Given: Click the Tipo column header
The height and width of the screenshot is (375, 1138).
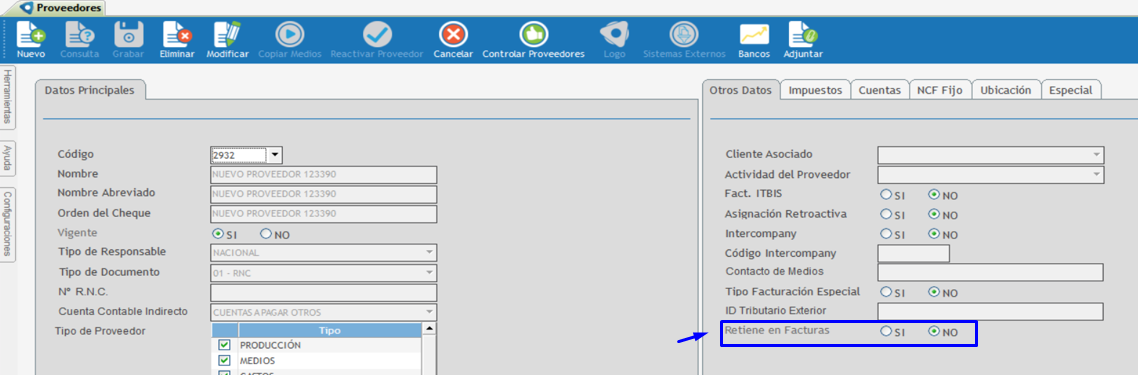Looking at the screenshot, I should (x=329, y=330).
